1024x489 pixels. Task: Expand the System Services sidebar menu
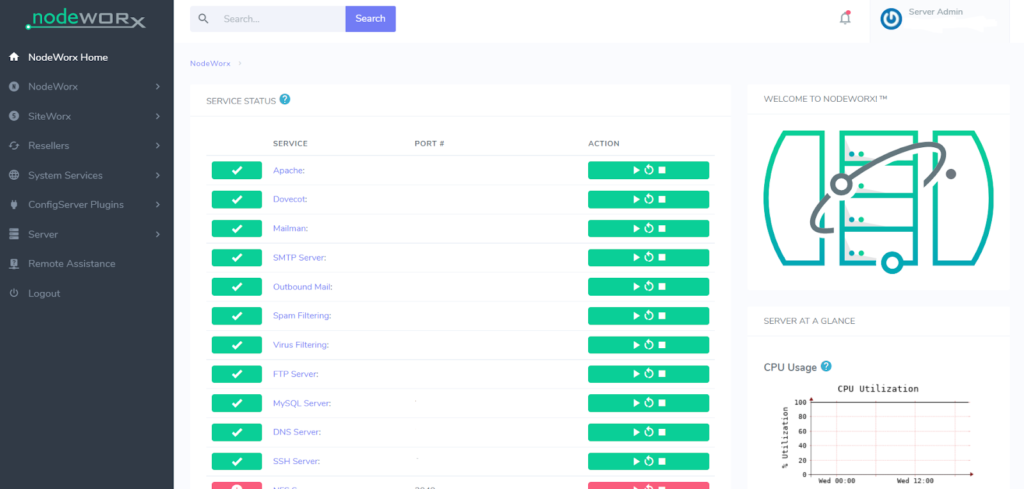pos(86,175)
